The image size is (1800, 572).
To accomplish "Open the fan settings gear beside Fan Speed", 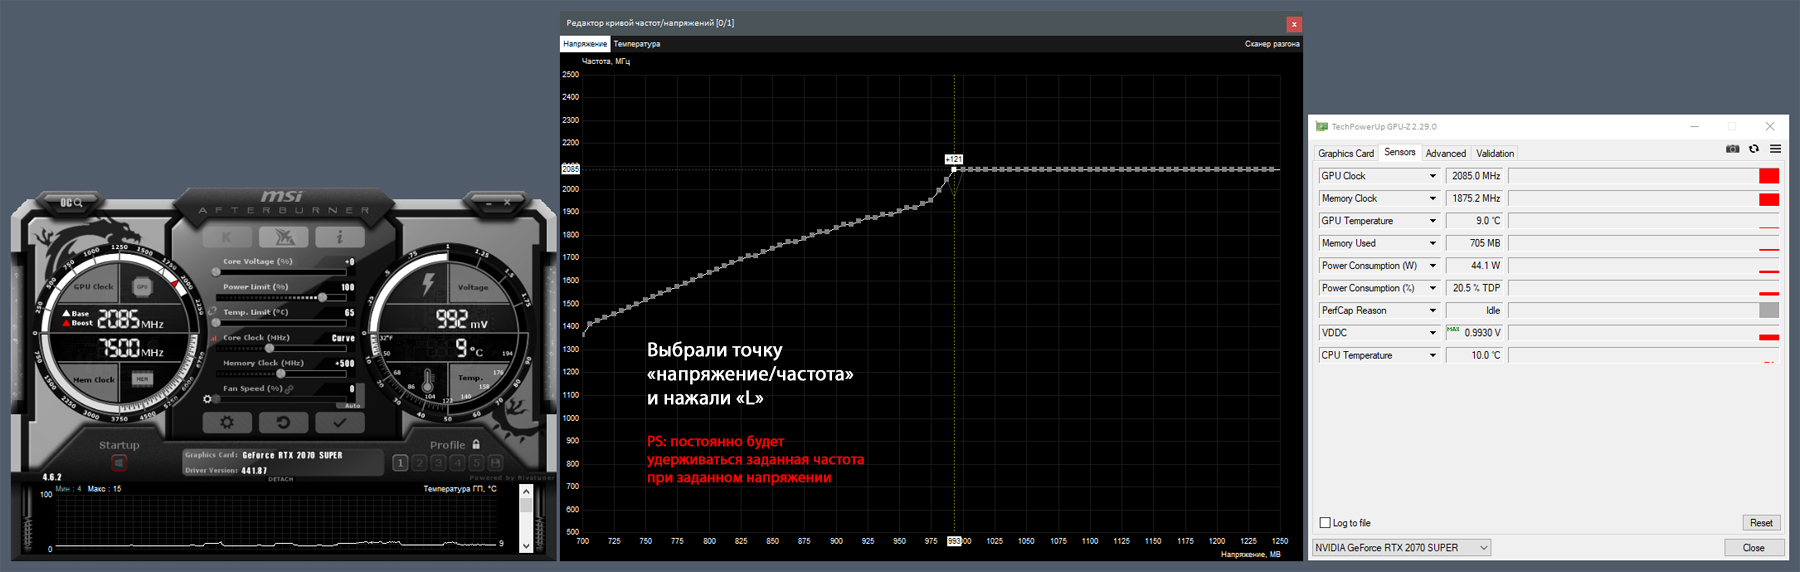I will (x=208, y=399).
